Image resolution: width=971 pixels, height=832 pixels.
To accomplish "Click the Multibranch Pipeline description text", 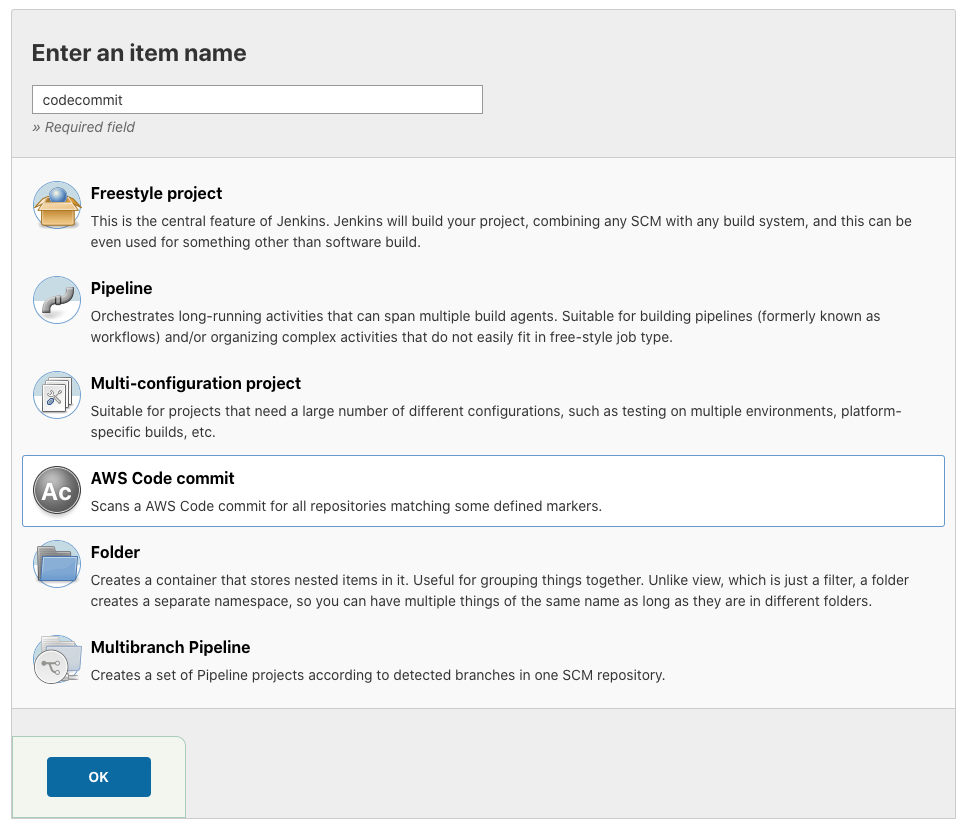I will pos(377,675).
